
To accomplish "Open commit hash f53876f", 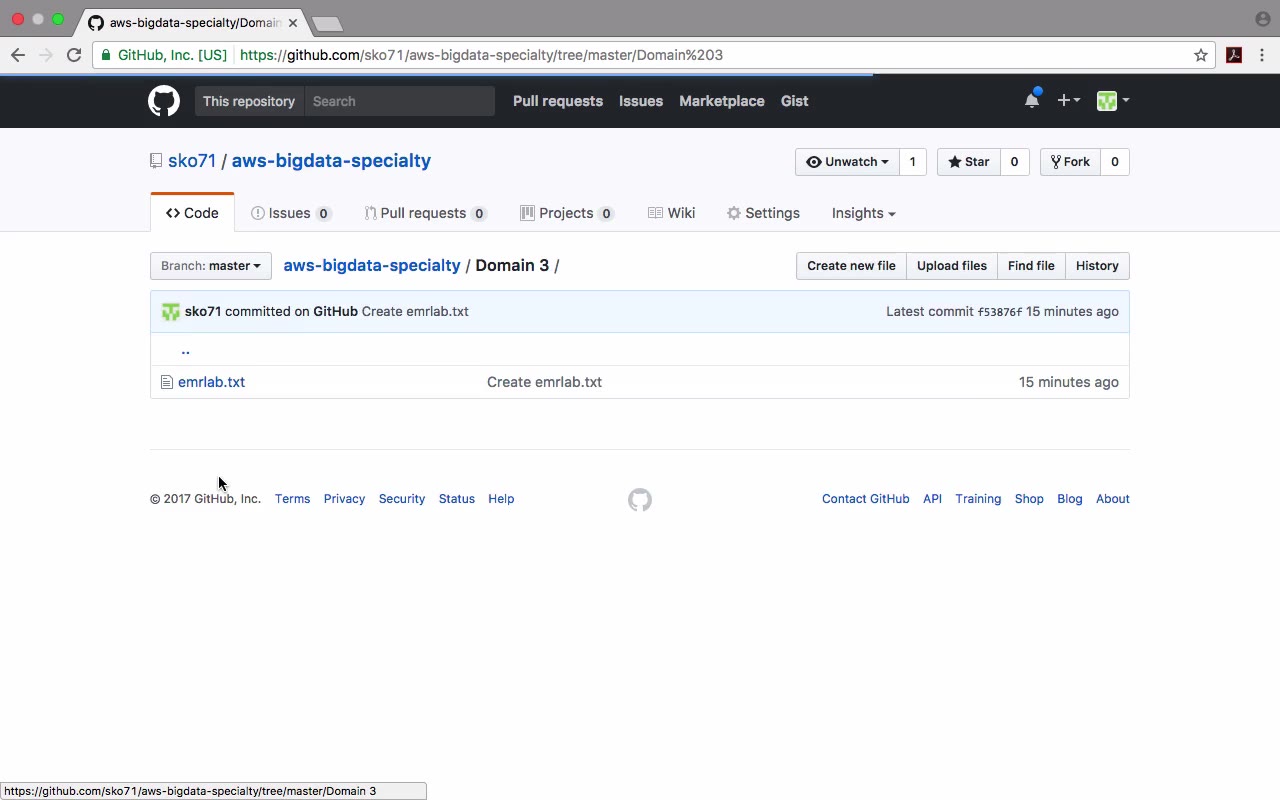I will point(1000,312).
